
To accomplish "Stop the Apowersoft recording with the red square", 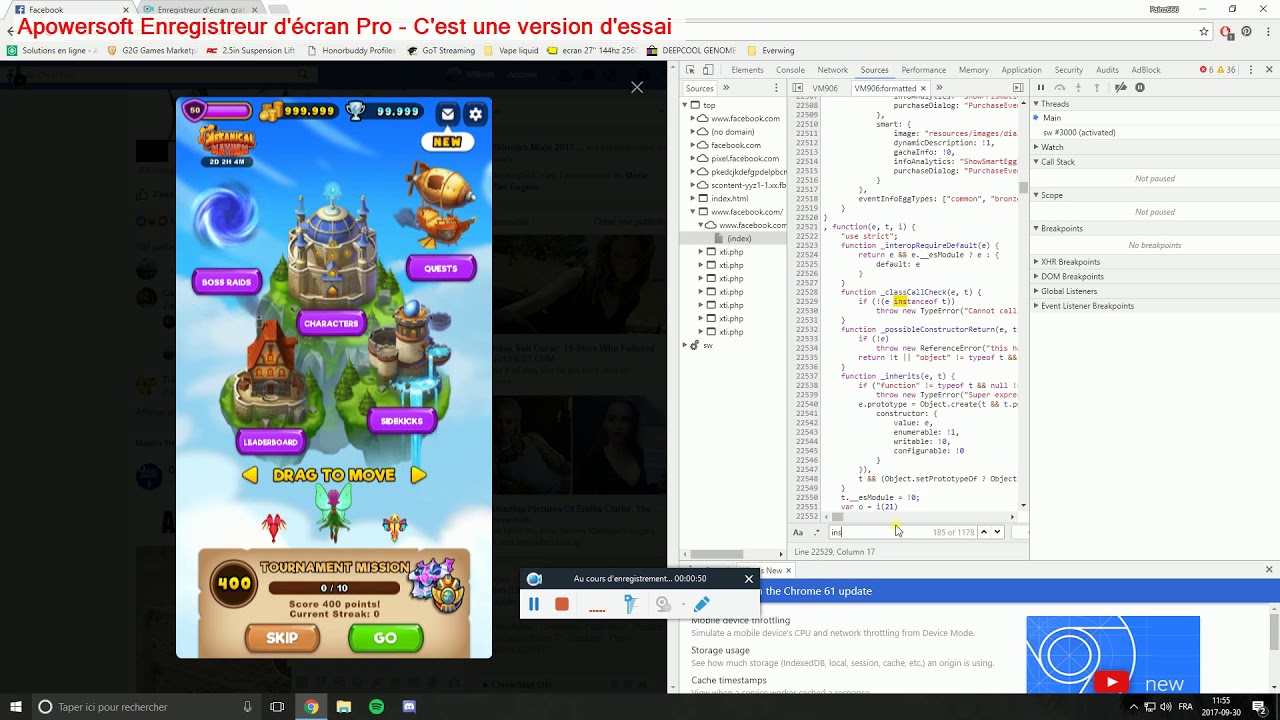I will (x=562, y=604).
